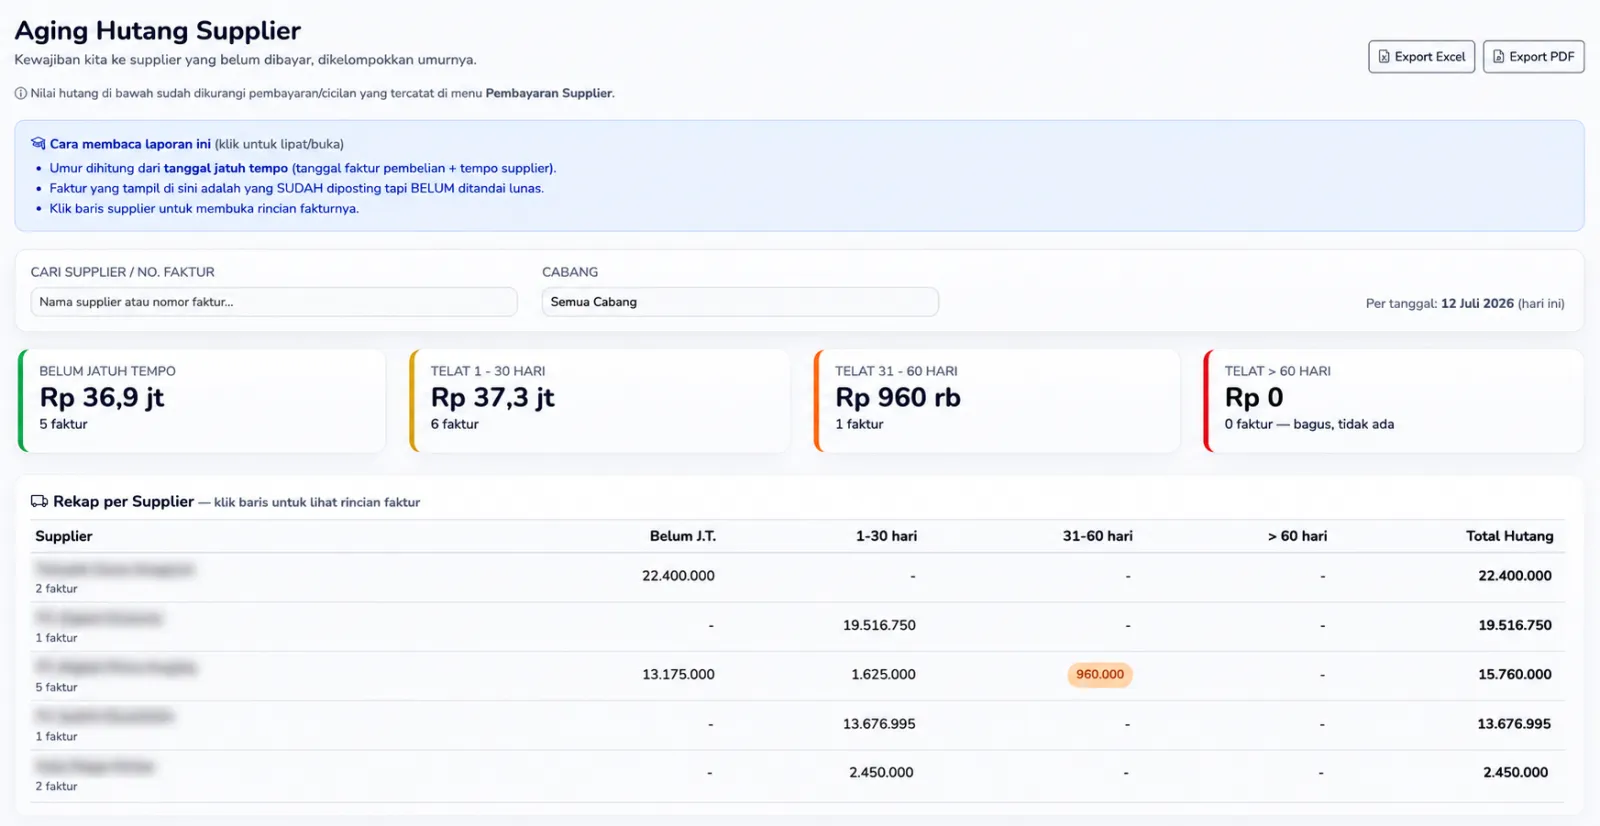Click the PDF file icon in Export PDF
This screenshot has height=826, width=1600.
pos(1498,57)
